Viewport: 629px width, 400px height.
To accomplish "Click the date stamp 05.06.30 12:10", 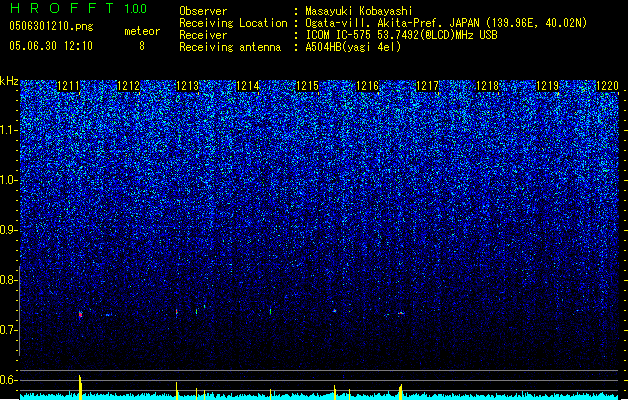I will point(51,46).
